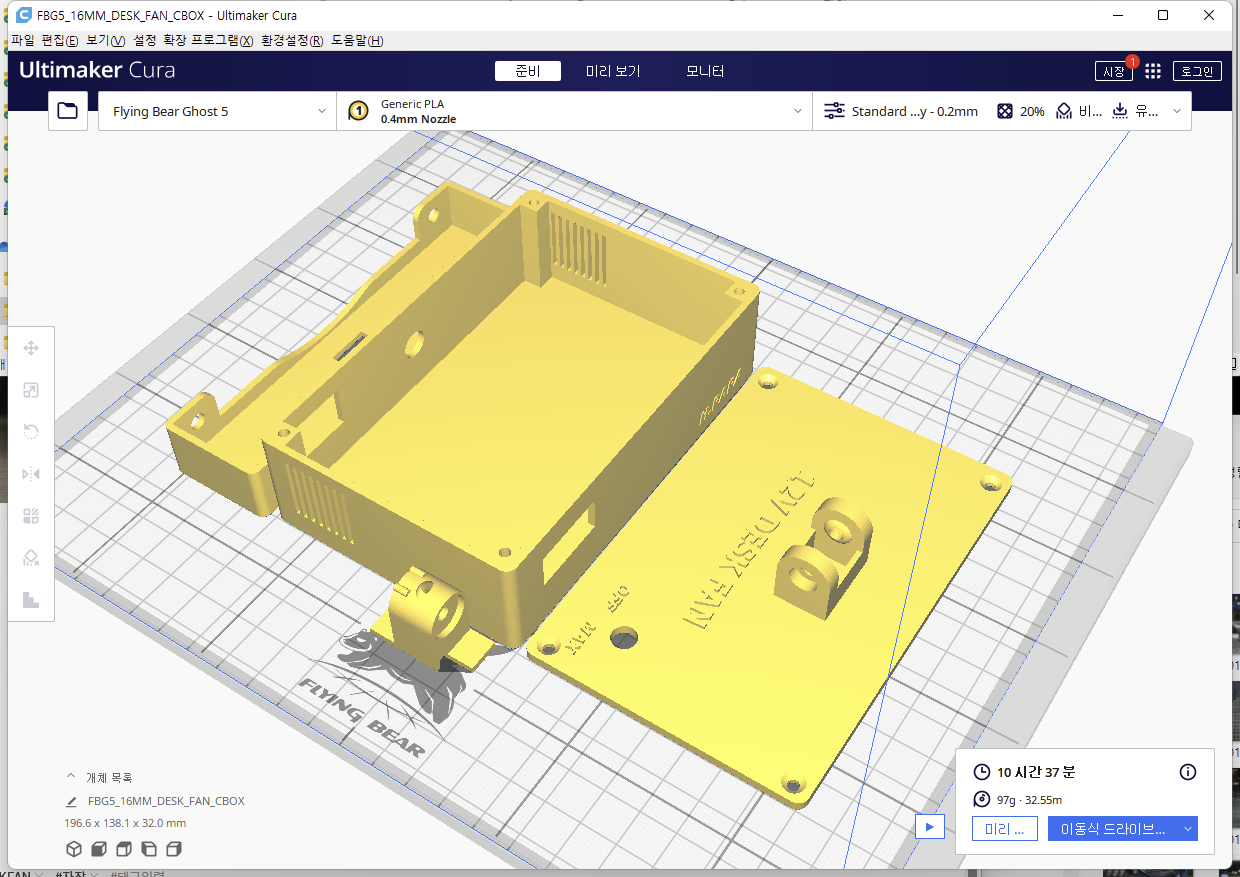Open the 설정 menu

(144, 41)
